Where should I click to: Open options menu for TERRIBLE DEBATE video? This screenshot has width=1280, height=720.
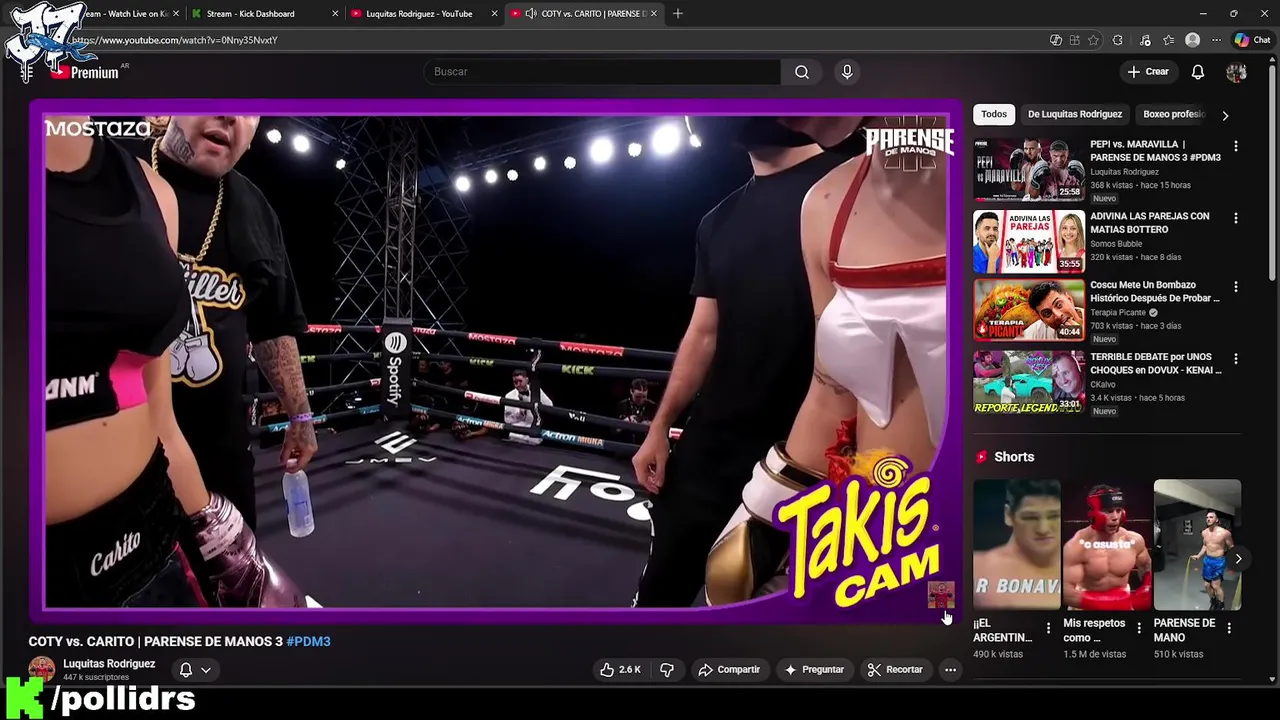tap(1235, 359)
